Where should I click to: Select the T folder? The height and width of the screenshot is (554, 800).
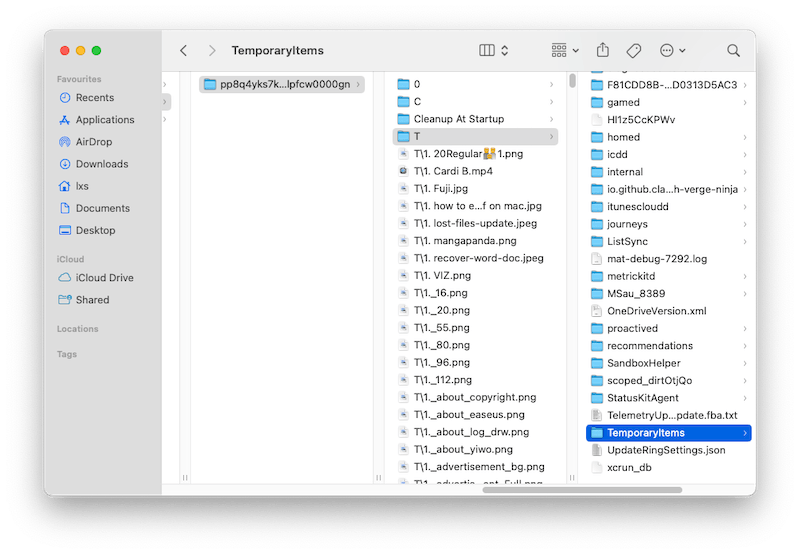[476, 136]
